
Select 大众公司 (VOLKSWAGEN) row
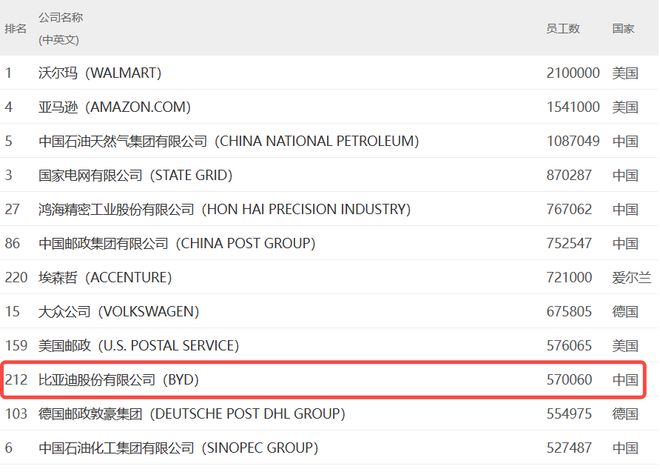pyautogui.click(x=118, y=311)
